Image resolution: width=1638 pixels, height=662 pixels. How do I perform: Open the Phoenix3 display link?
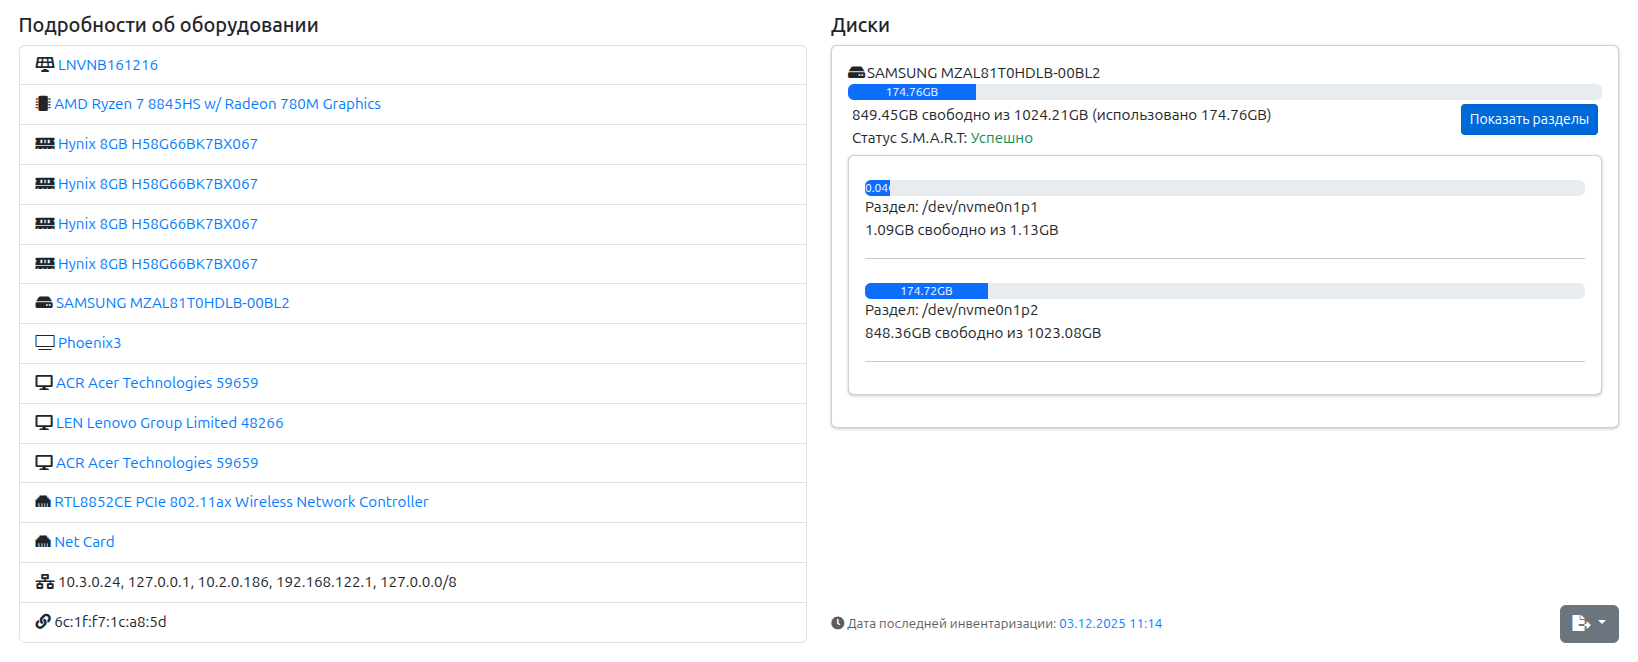coord(89,343)
